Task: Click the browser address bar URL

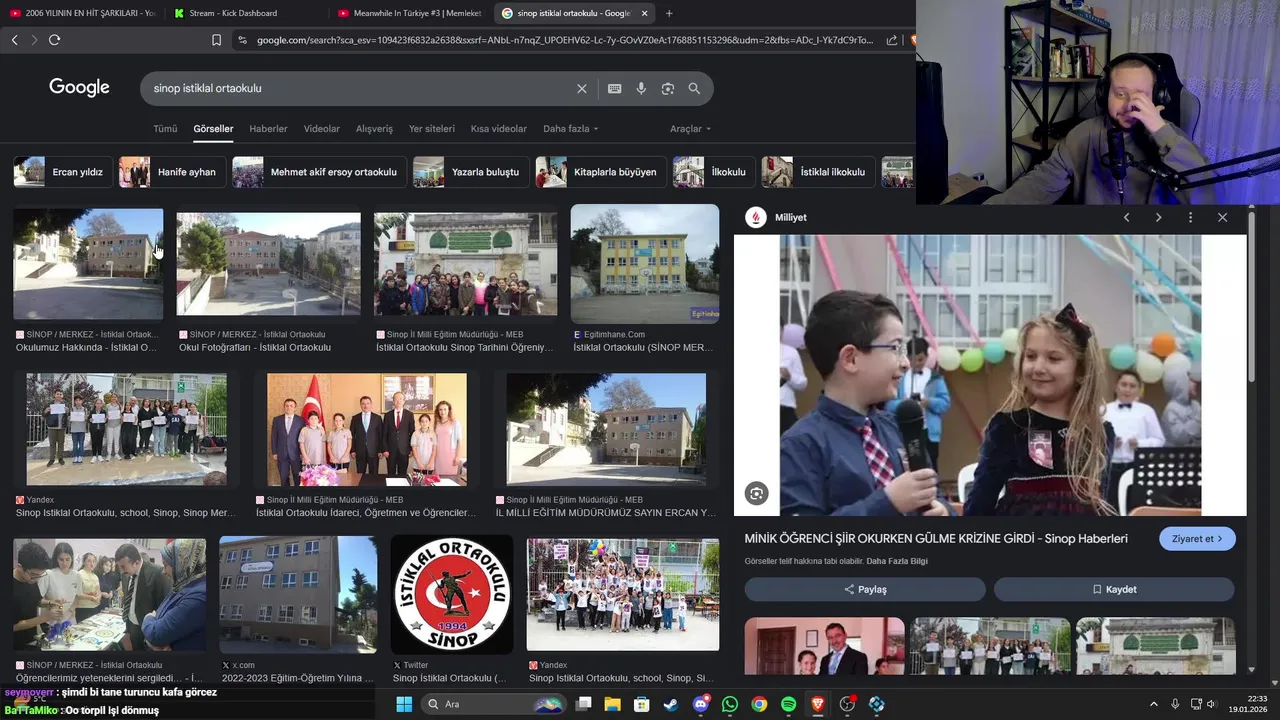Action: coord(565,40)
